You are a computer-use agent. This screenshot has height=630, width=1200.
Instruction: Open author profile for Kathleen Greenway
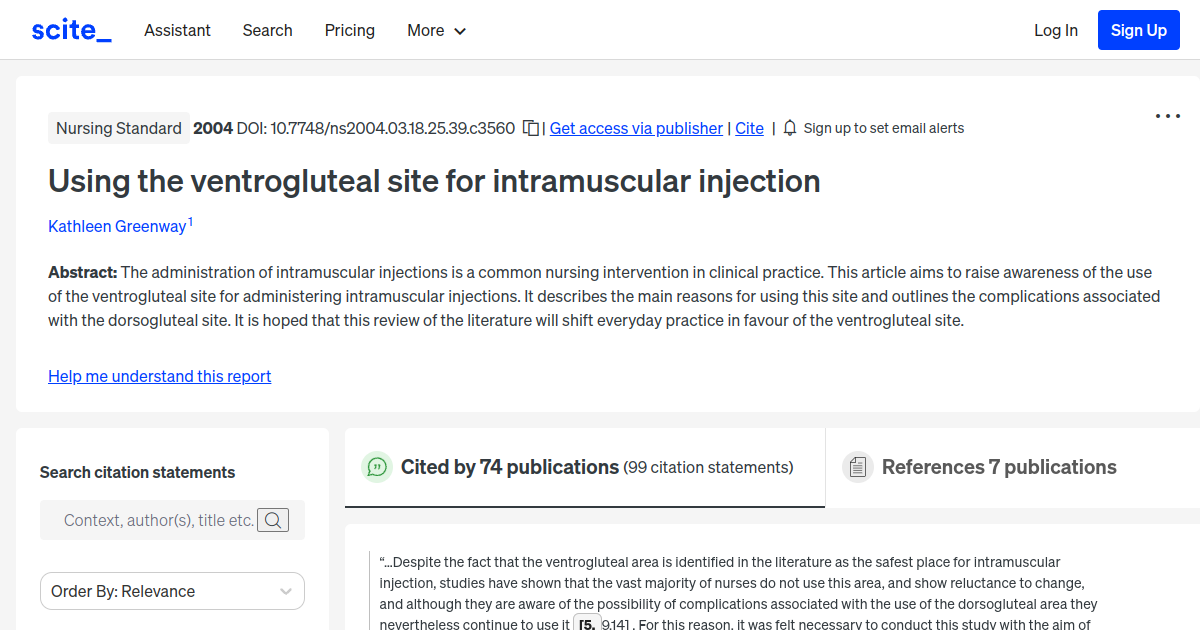point(116,226)
